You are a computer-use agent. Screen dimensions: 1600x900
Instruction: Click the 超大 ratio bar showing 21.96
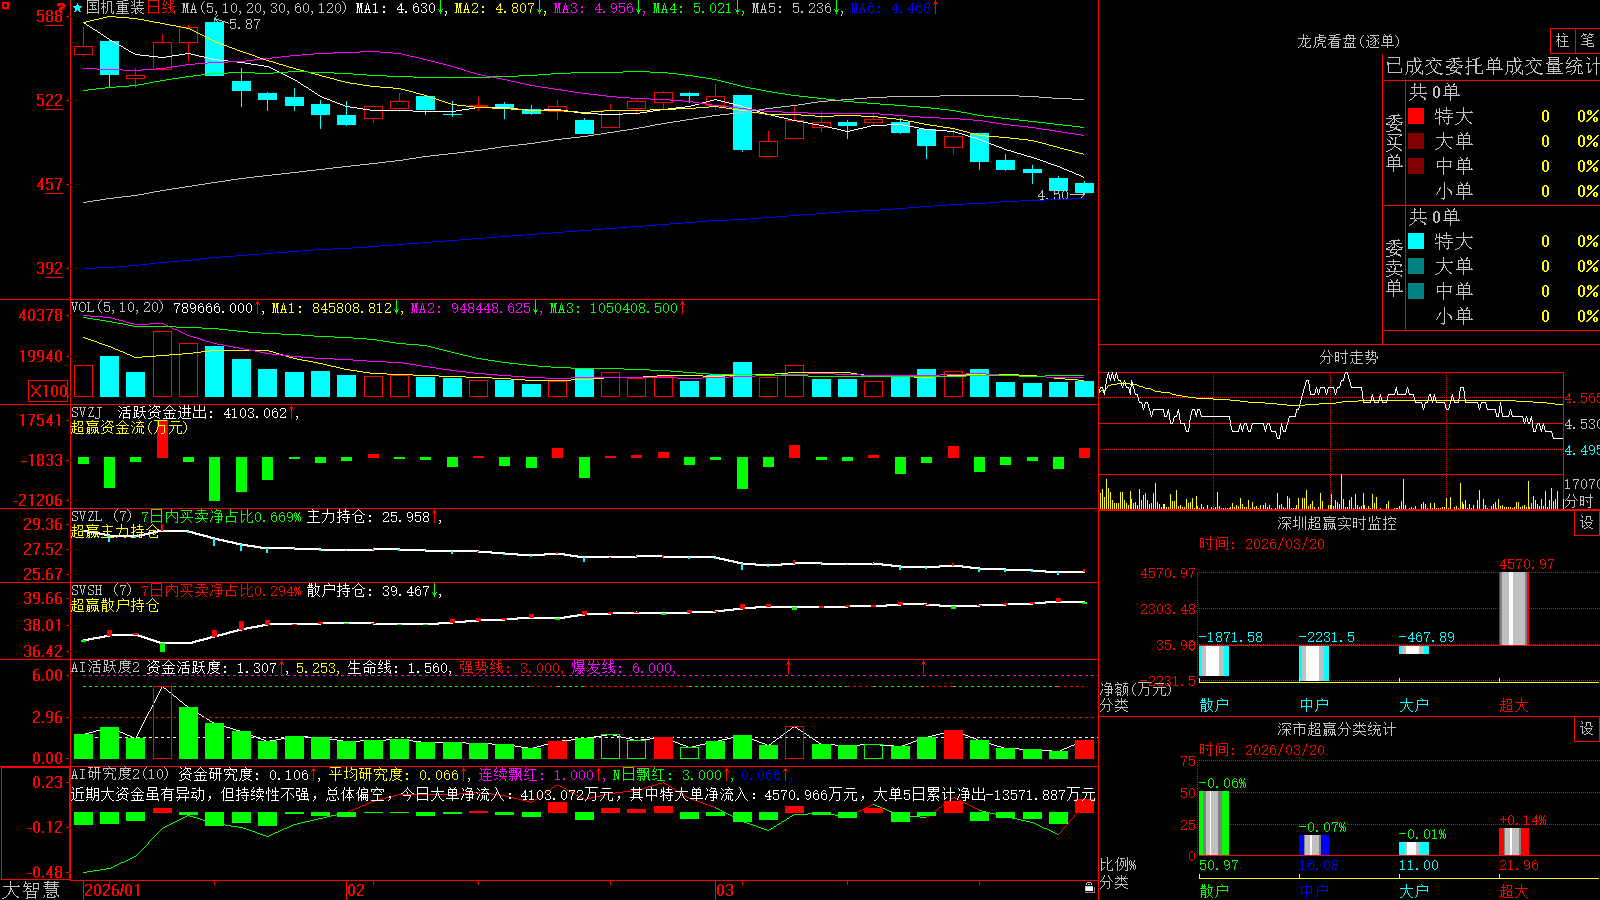point(1514,842)
